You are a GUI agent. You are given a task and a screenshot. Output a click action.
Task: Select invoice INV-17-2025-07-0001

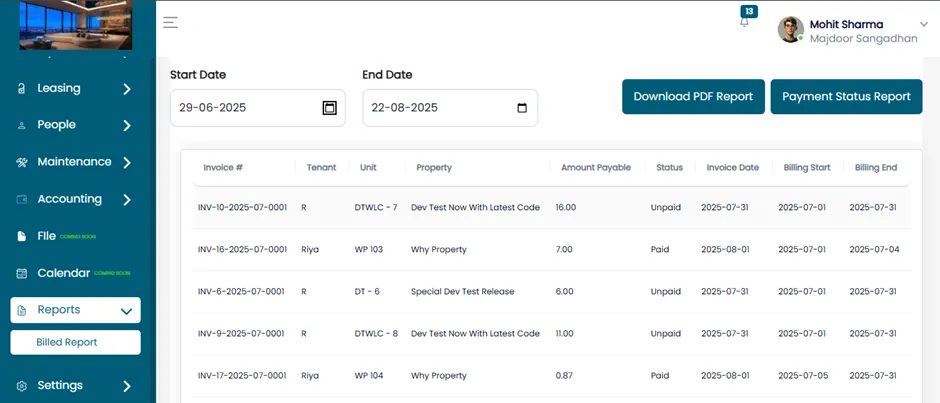pos(242,376)
